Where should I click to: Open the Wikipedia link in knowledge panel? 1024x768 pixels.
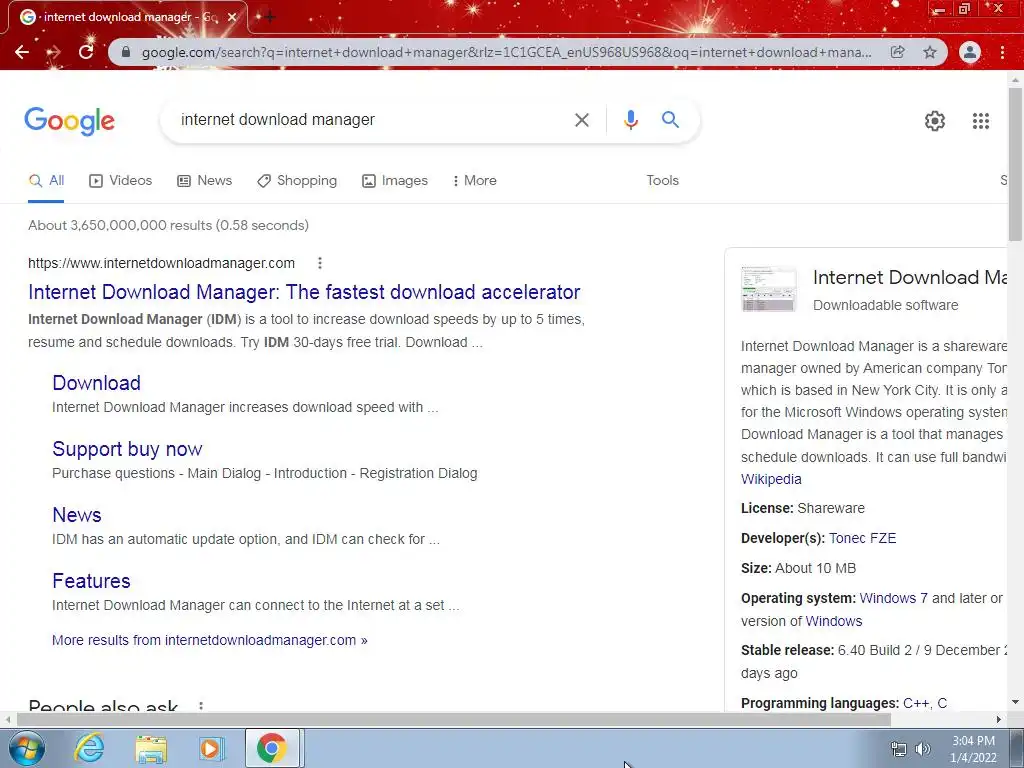tap(771, 479)
